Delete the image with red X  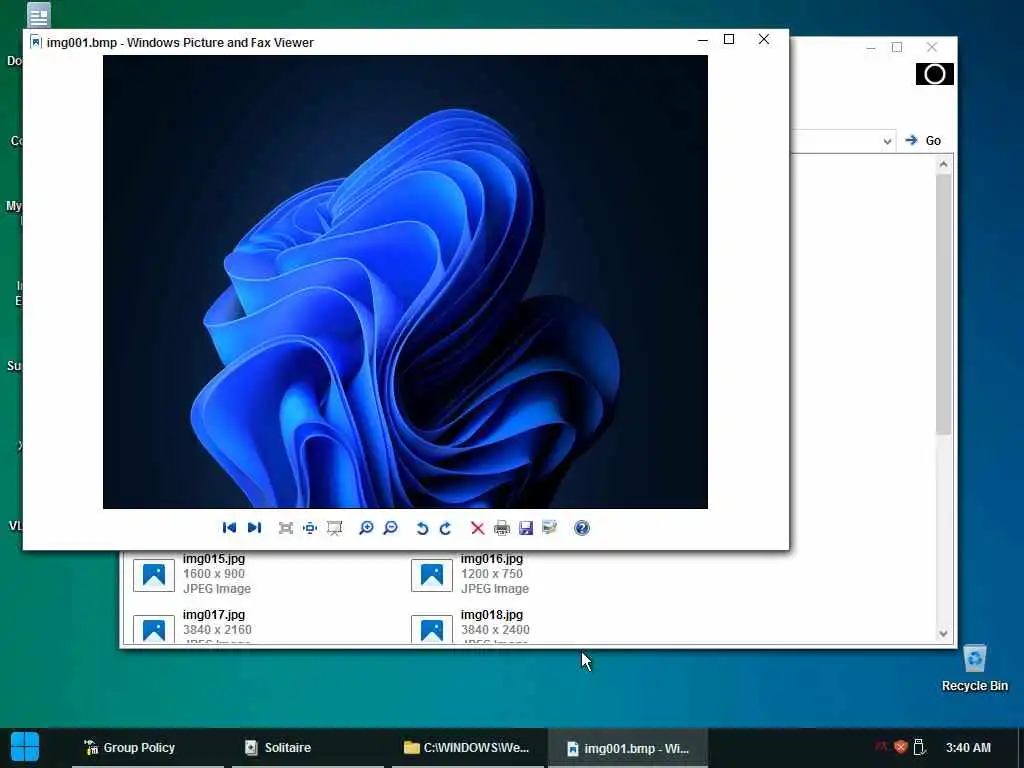pyautogui.click(x=477, y=528)
